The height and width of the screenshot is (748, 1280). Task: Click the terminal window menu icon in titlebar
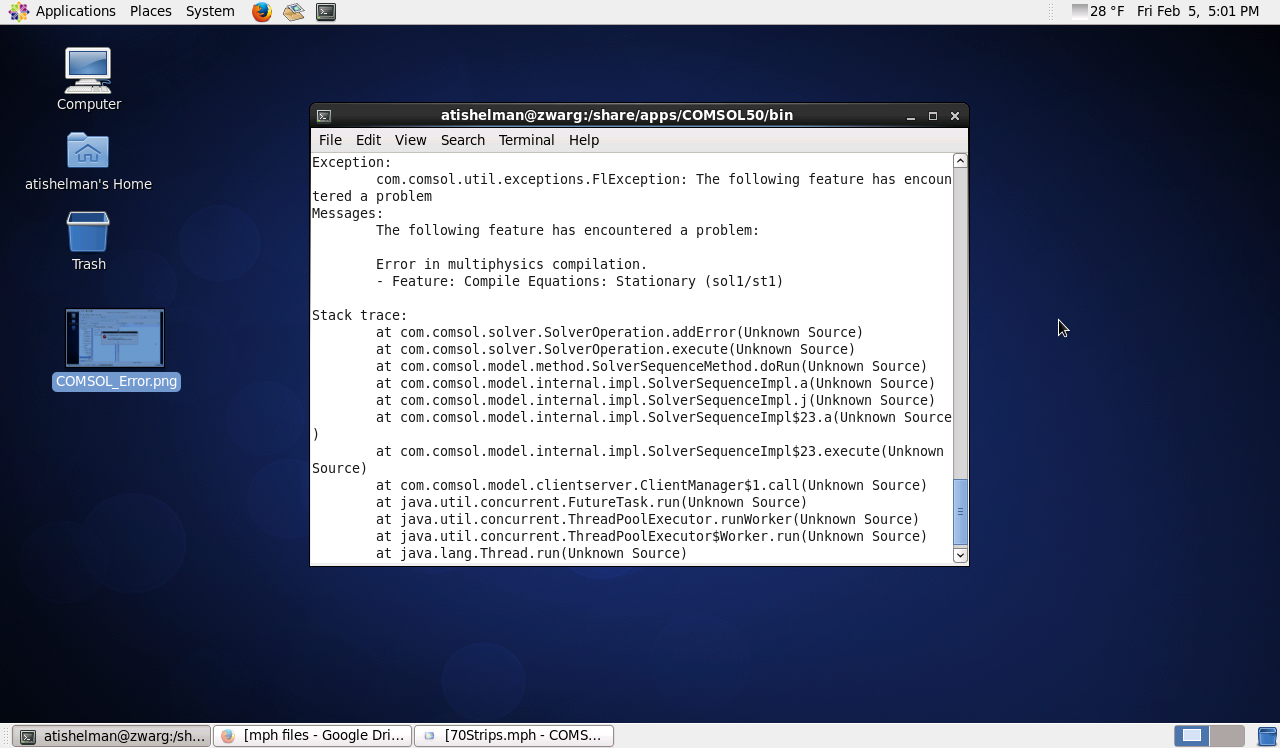[x=323, y=116]
